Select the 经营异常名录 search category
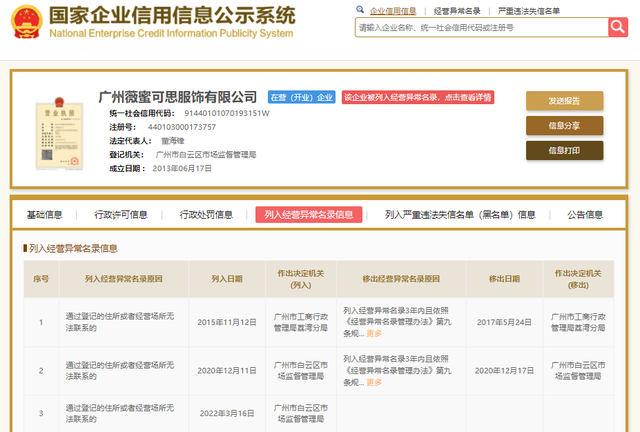This screenshot has width=640, height=432. (x=457, y=11)
